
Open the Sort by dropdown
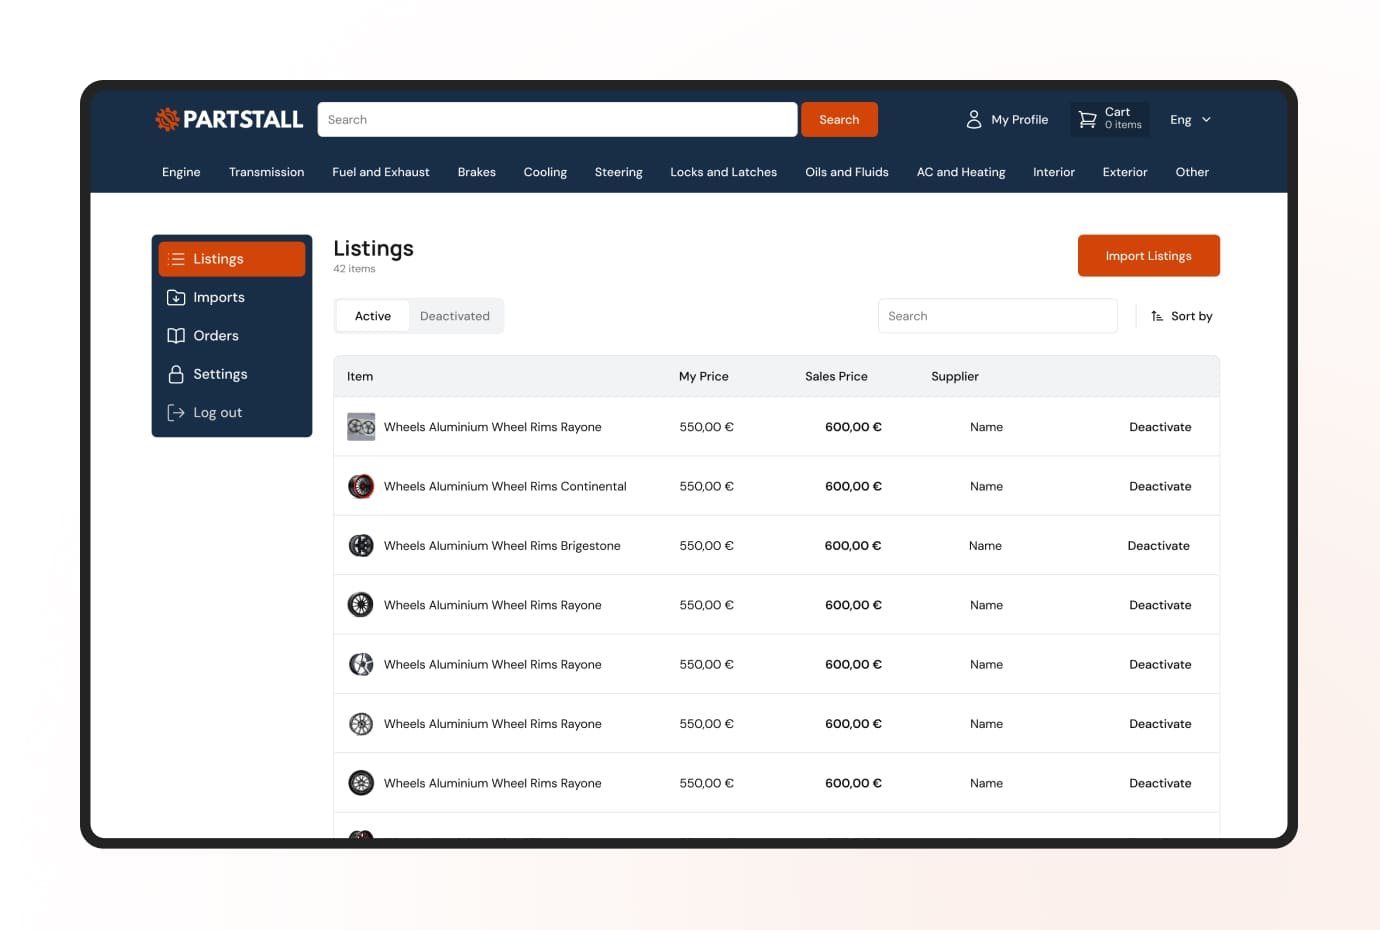(x=1182, y=316)
